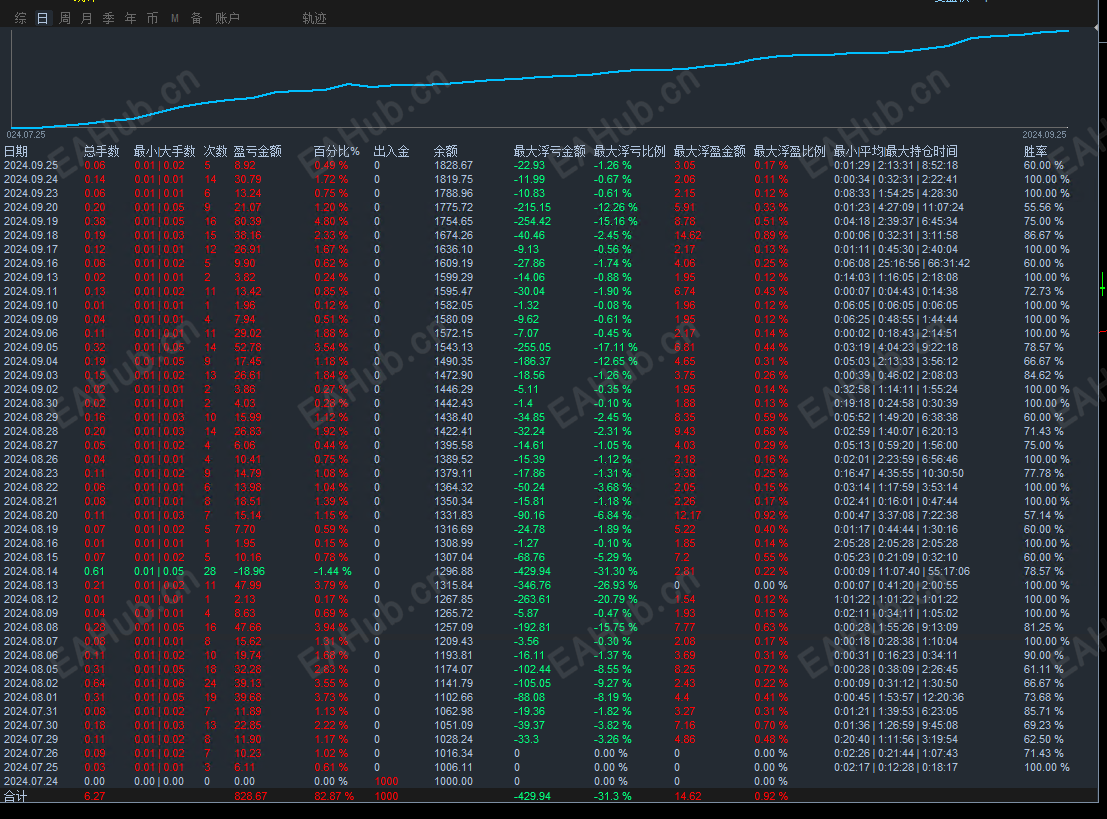
Task: Open the 年 yearly tab
Action: tap(131, 18)
